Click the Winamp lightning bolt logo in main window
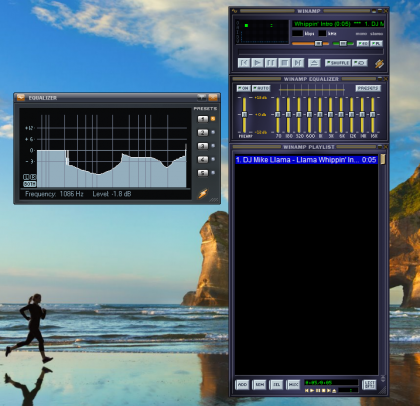The height and width of the screenshot is (406, 420). (x=379, y=63)
